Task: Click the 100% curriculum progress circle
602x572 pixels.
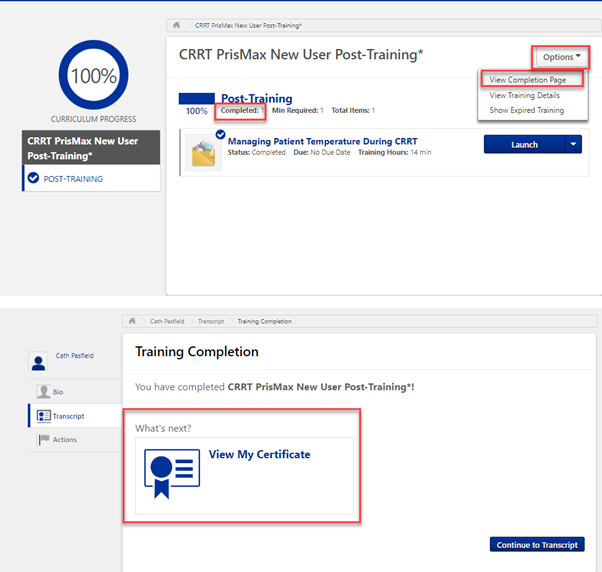Action: tap(94, 75)
